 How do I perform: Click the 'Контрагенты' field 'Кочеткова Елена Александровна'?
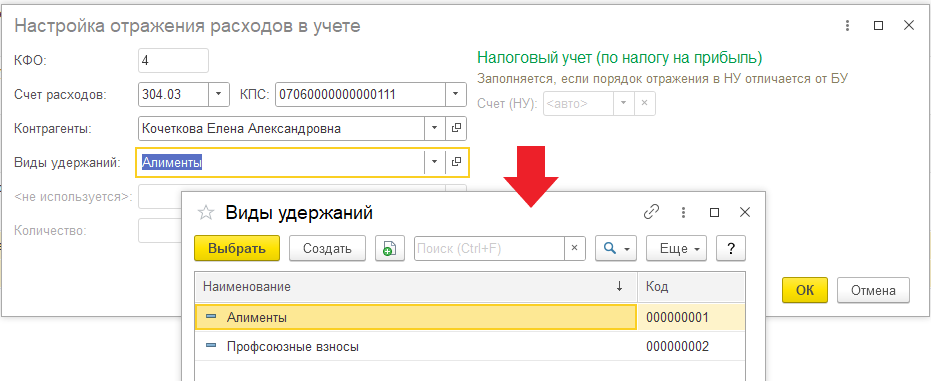click(280, 128)
